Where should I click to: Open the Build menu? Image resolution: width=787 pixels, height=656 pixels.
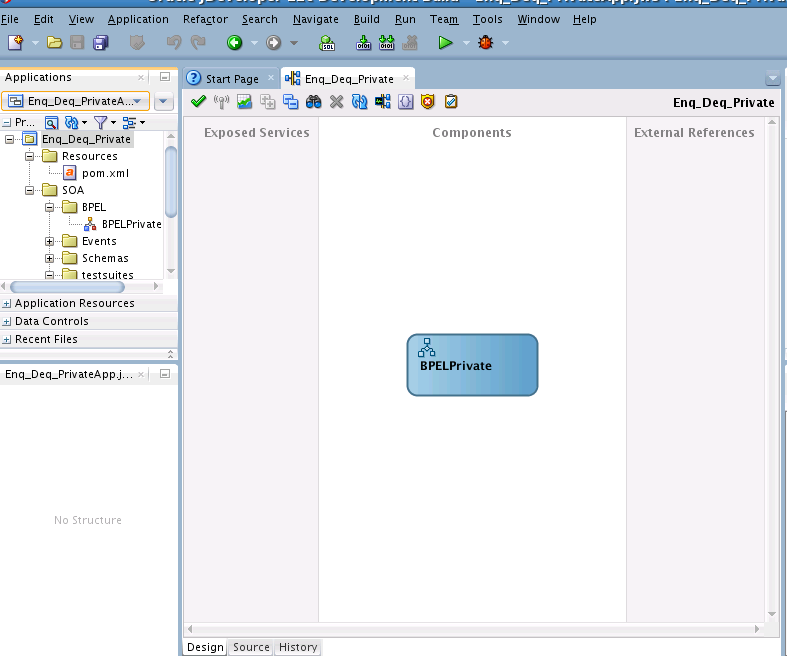tap(366, 19)
